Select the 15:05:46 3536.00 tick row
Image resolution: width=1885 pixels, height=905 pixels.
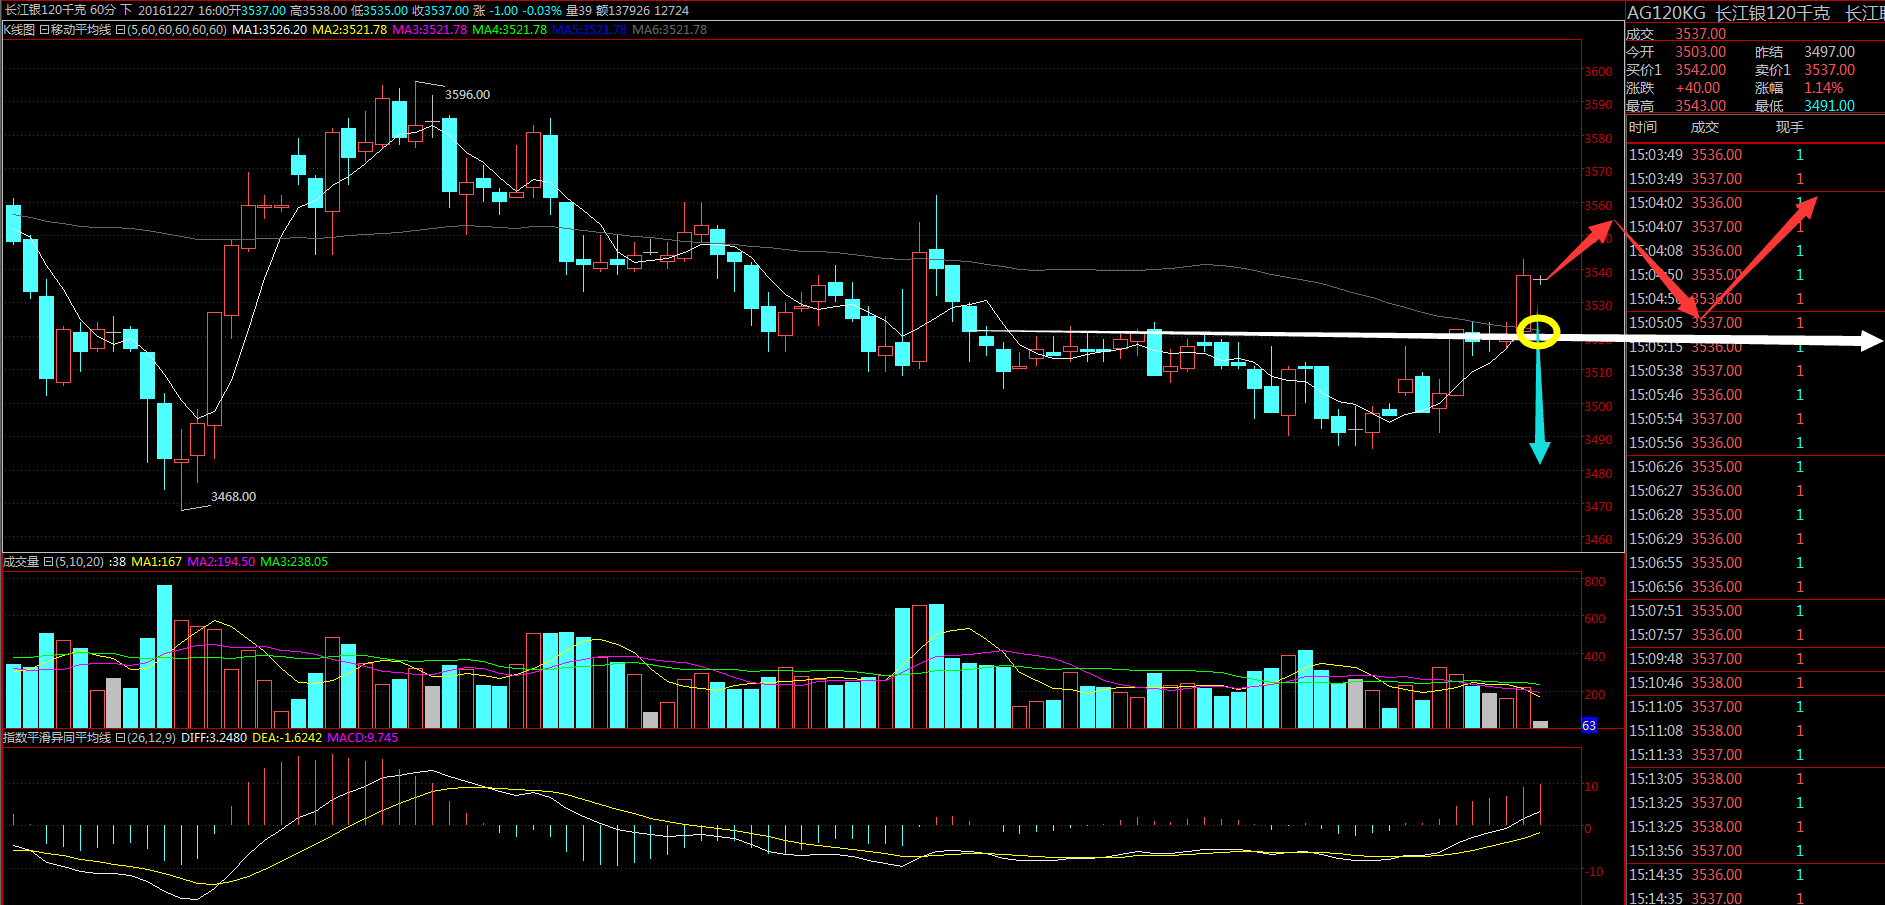pos(1755,395)
